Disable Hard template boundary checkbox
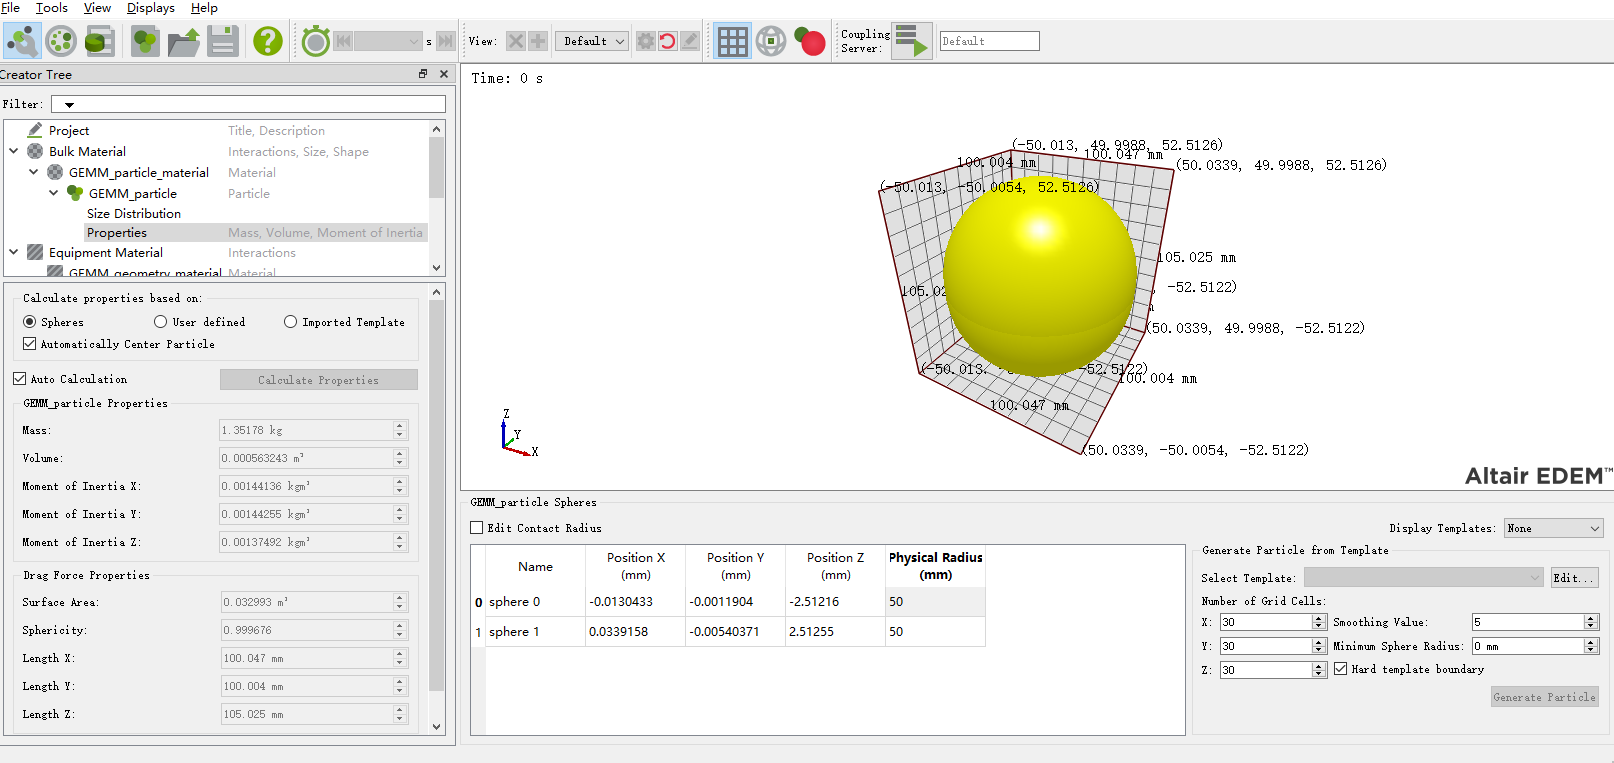This screenshot has height=763, width=1614. pos(1341,669)
